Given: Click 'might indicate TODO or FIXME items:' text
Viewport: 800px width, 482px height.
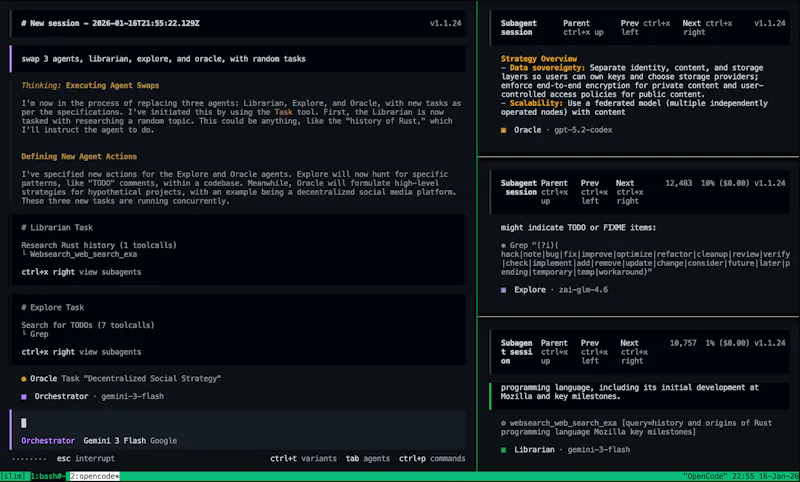Looking at the screenshot, I should pyautogui.click(x=578, y=227).
